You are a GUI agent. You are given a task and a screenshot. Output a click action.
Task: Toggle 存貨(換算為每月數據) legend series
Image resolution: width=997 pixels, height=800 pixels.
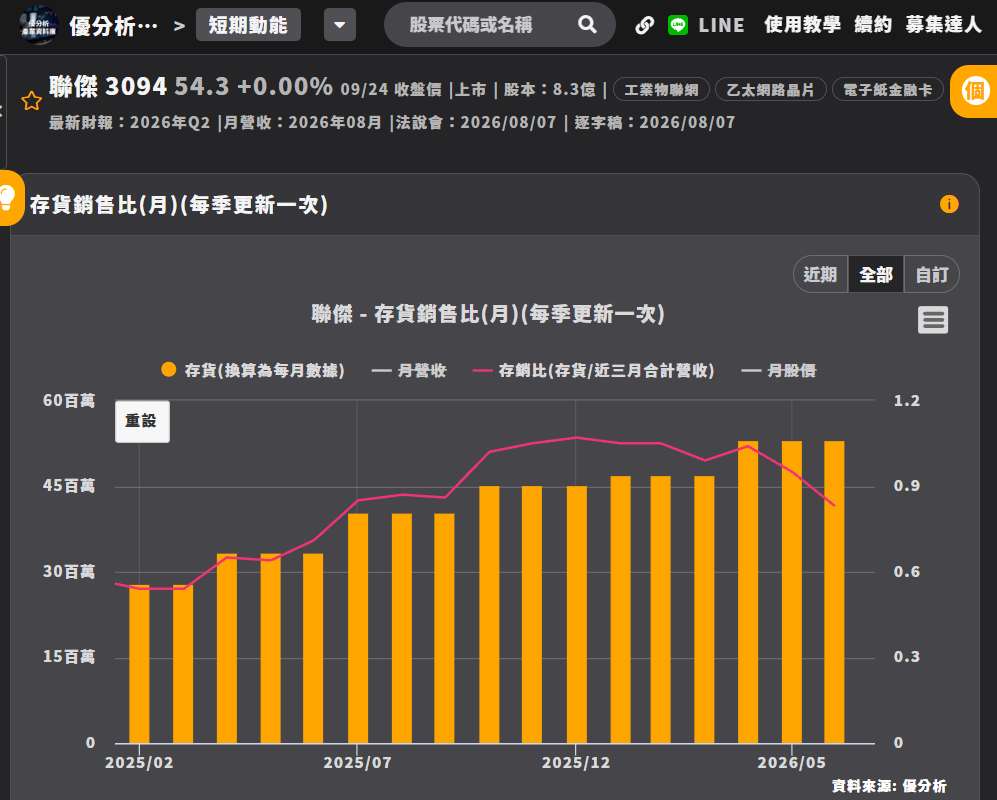(x=252, y=370)
